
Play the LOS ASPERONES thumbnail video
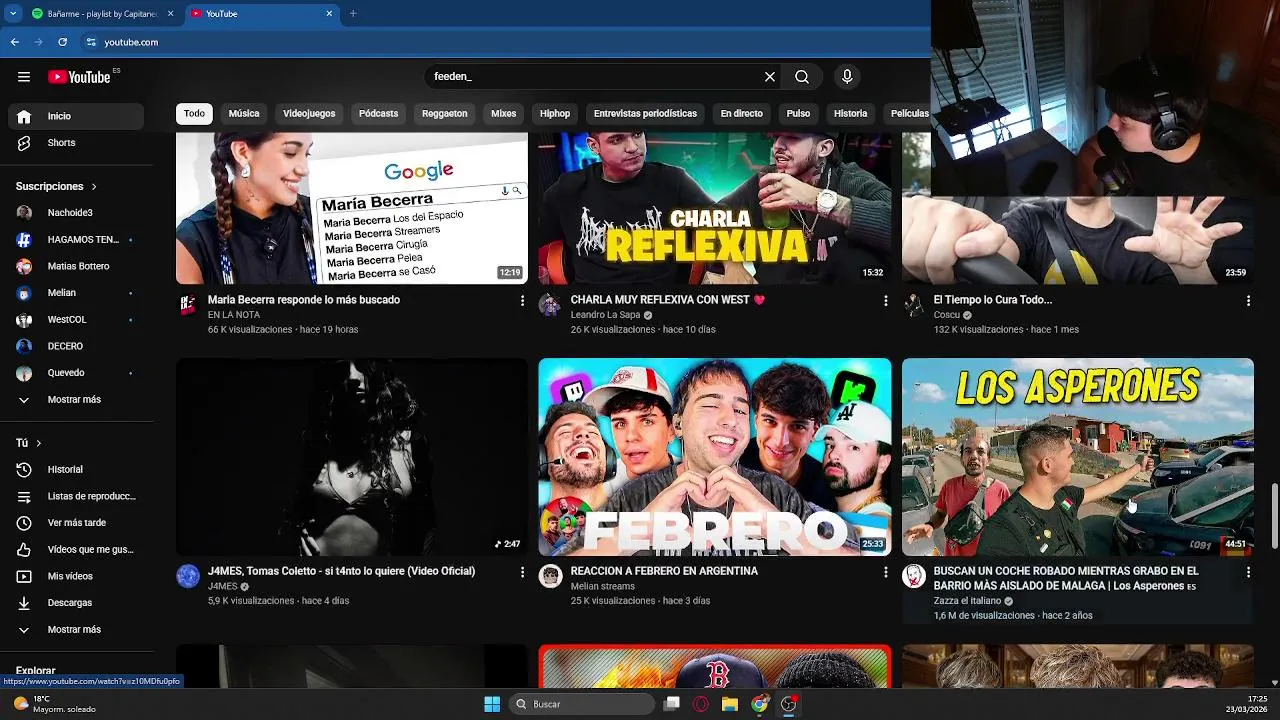(x=1077, y=457)
